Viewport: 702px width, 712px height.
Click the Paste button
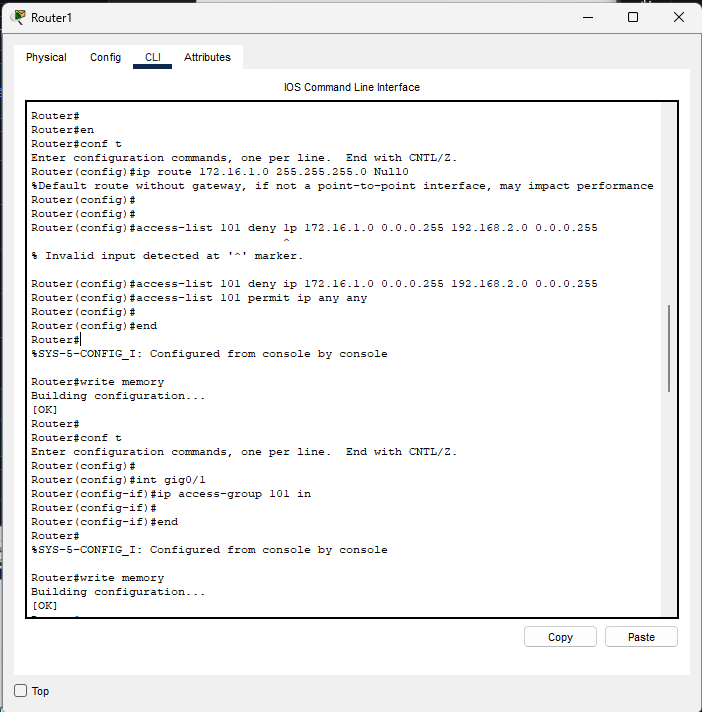(x=641, y=637)
